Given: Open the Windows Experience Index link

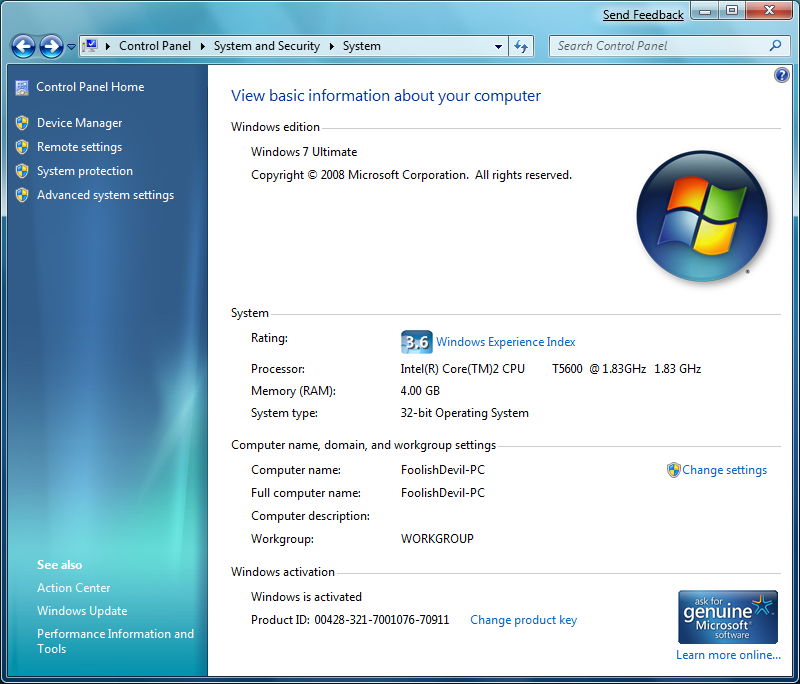Looking at the screenshot, I should click(x=506, y=342).
